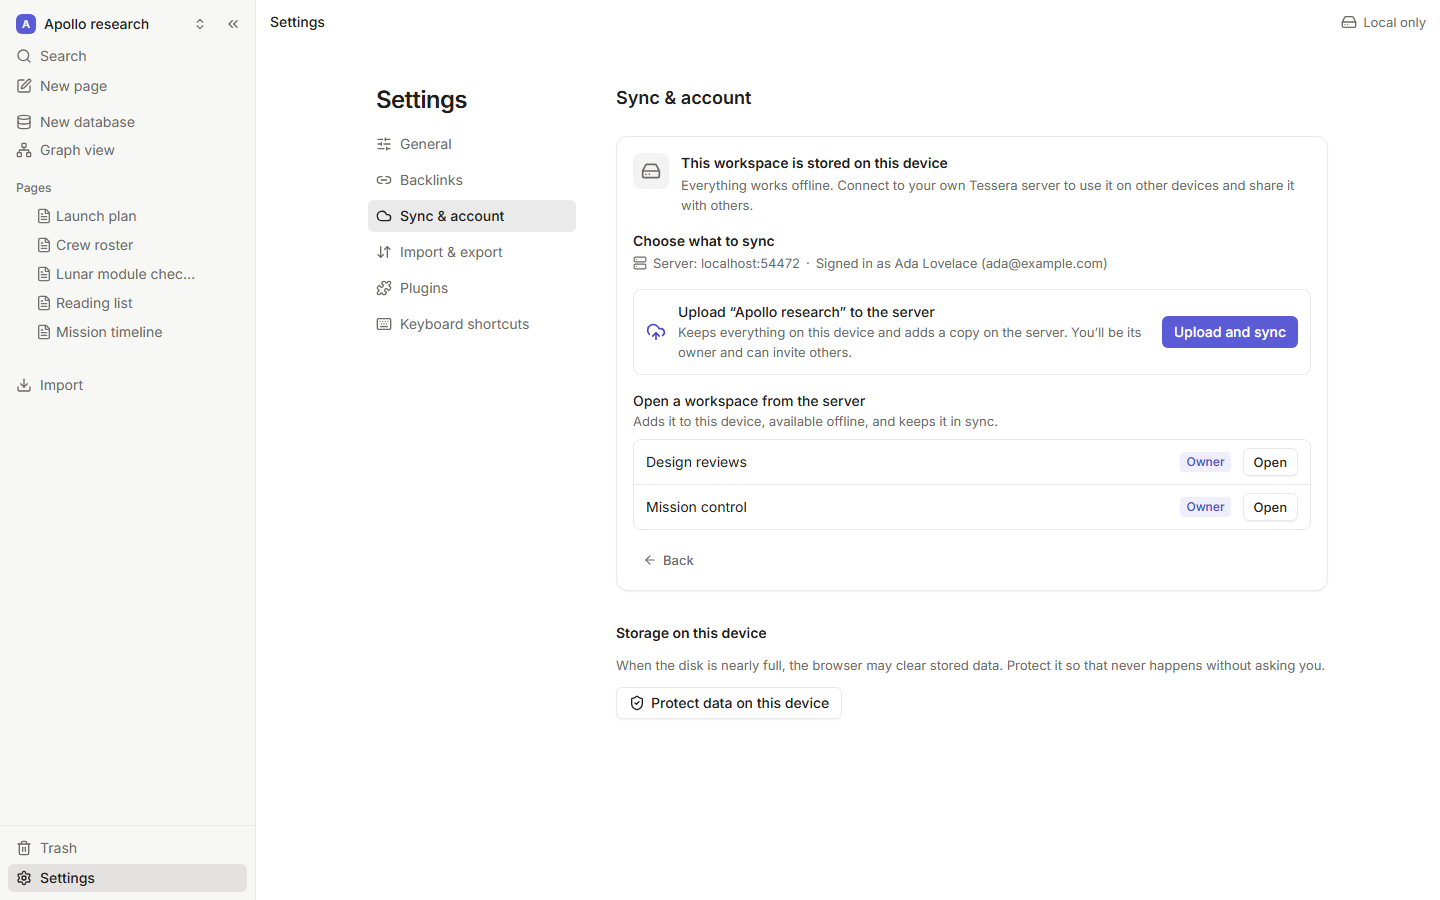The height and width of the screenshot is (900, 1440).
Task: Click the Mission timeline page icon
Action: coord(44,332)
